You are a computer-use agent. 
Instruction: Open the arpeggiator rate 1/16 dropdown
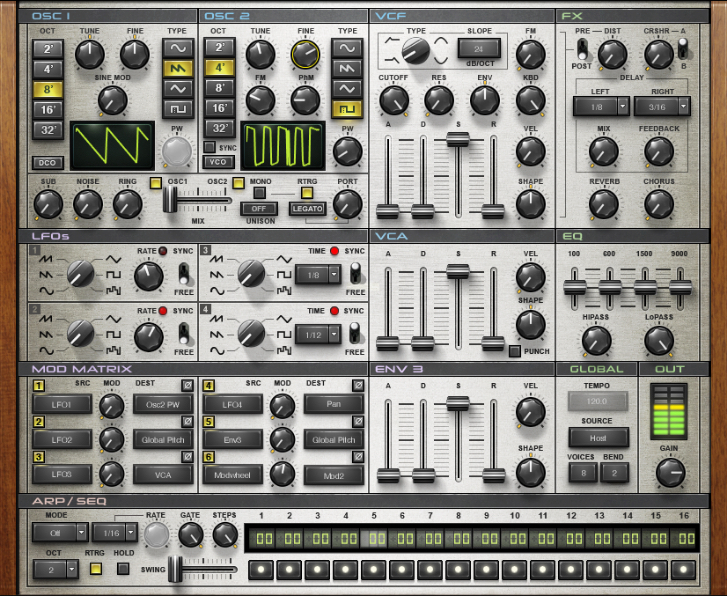coord(115,532)
